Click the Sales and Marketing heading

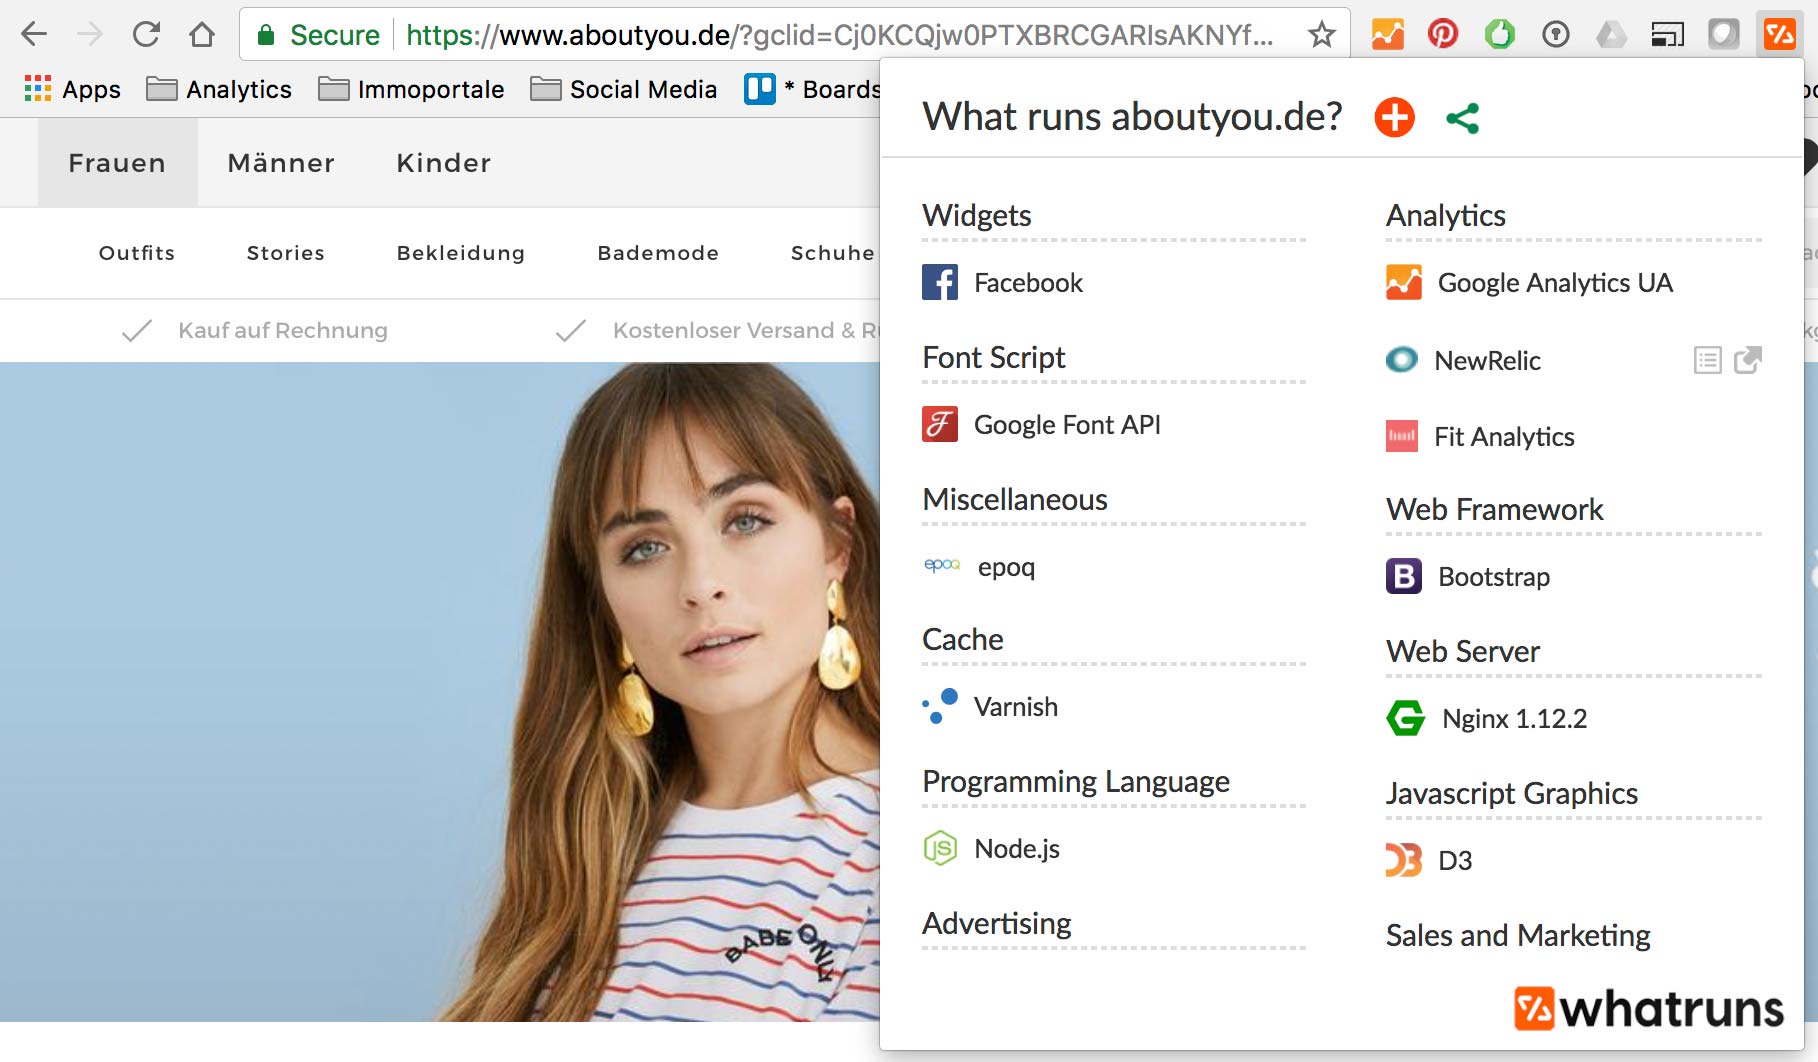coord(1518,935)
